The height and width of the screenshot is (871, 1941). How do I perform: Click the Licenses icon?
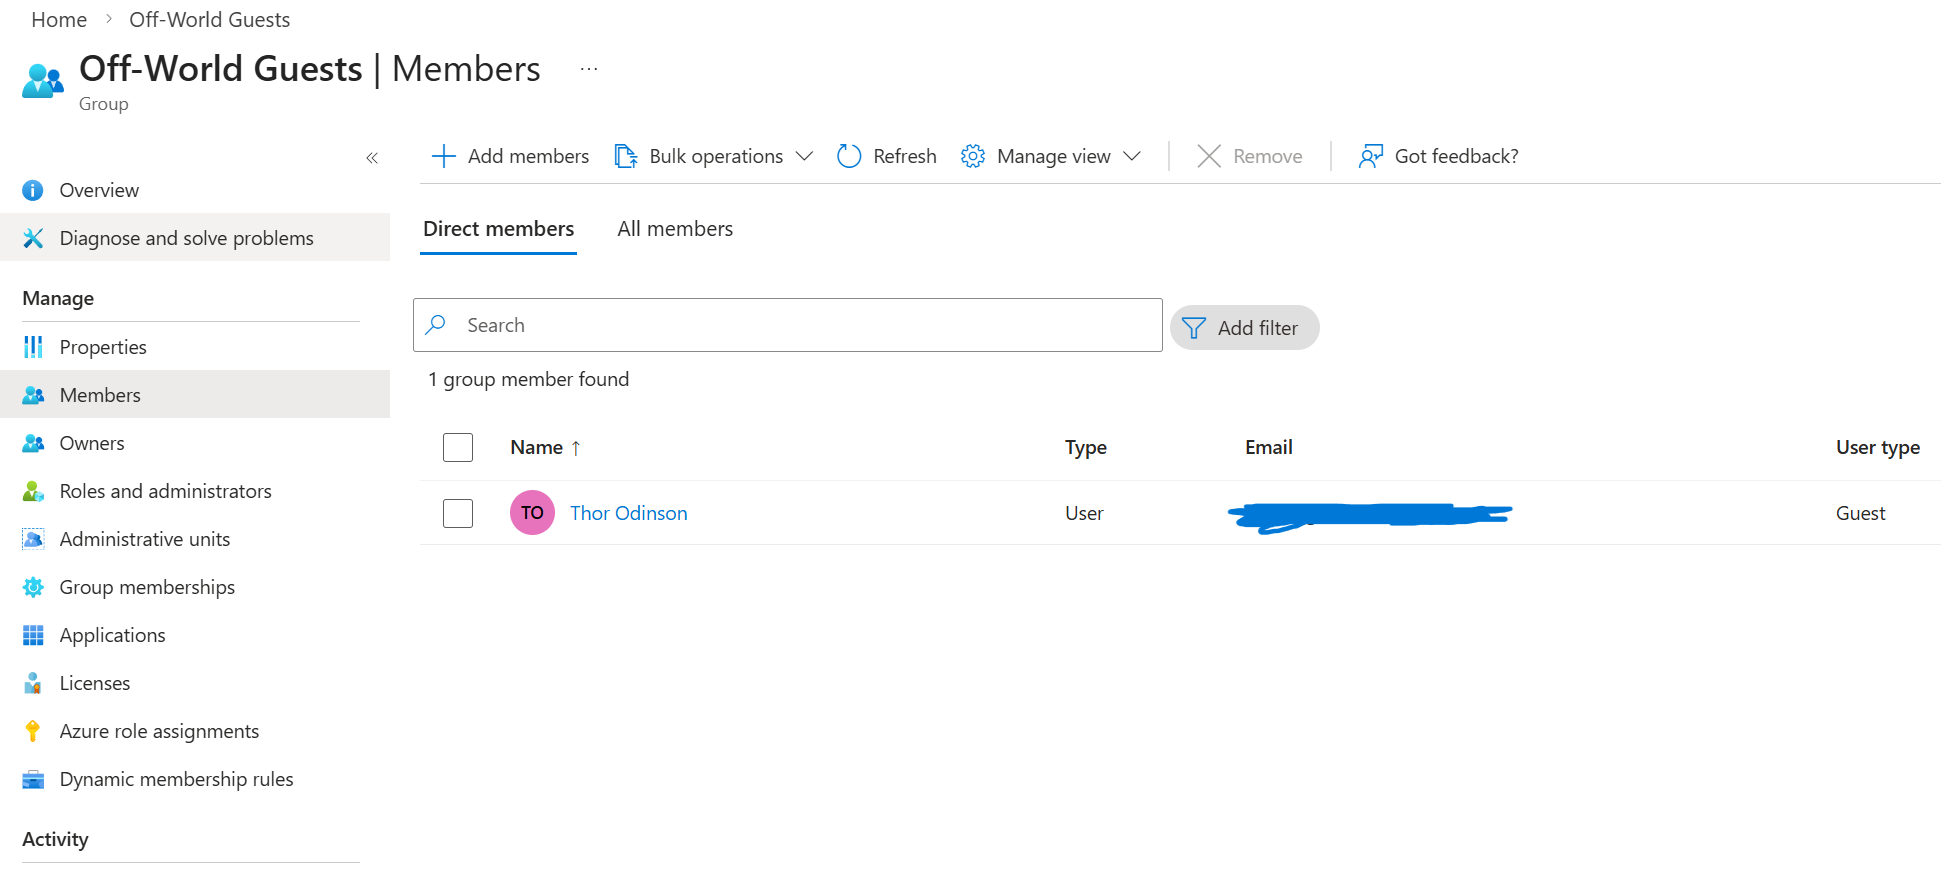(33, 683)
